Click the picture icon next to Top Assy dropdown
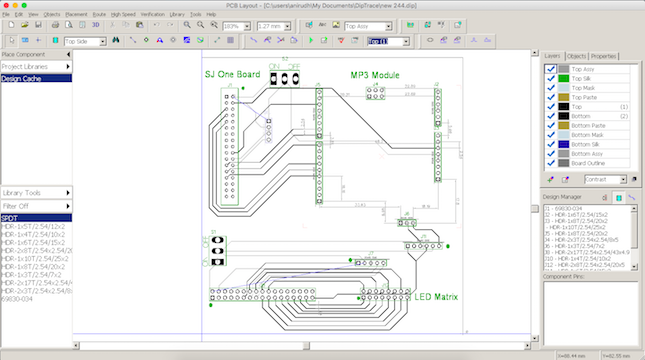 336,26
